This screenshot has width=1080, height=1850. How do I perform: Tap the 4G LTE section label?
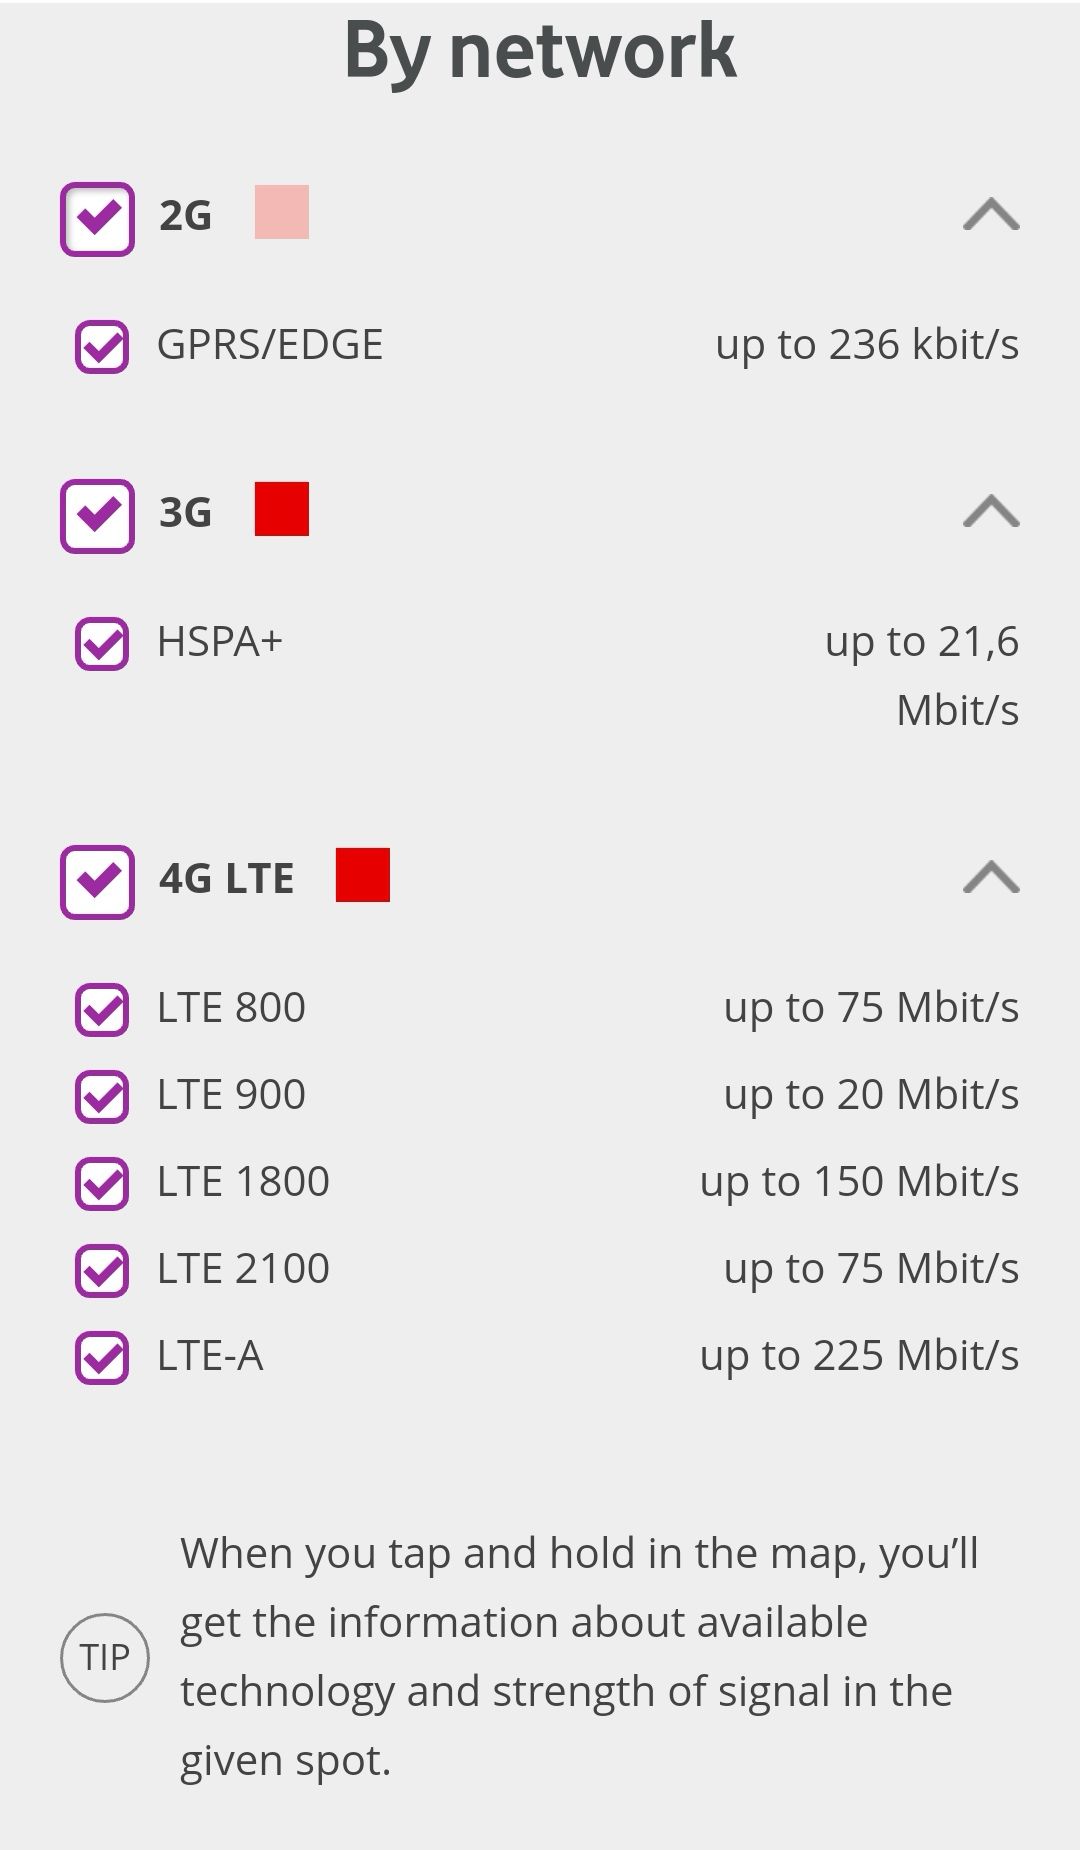pos(227,878)
